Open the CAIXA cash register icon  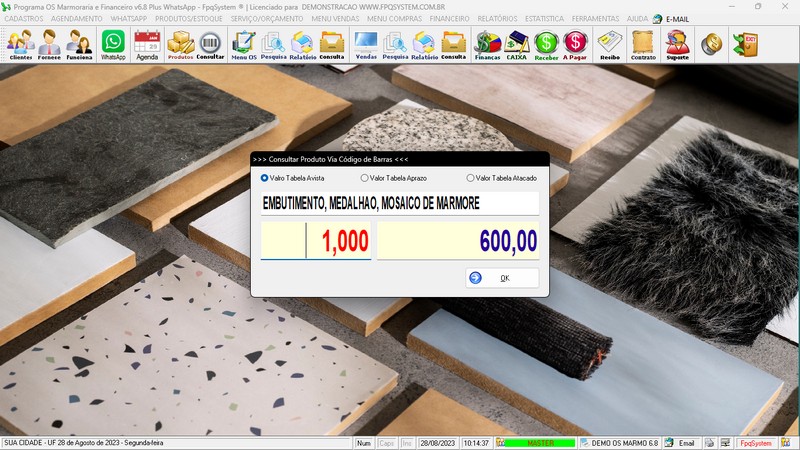coord(517,44)
